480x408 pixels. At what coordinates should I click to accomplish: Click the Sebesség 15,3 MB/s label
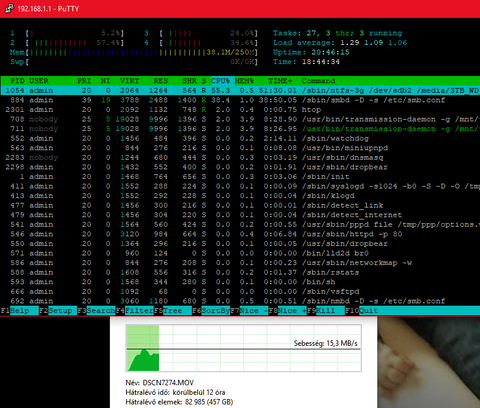click(325, 343)
